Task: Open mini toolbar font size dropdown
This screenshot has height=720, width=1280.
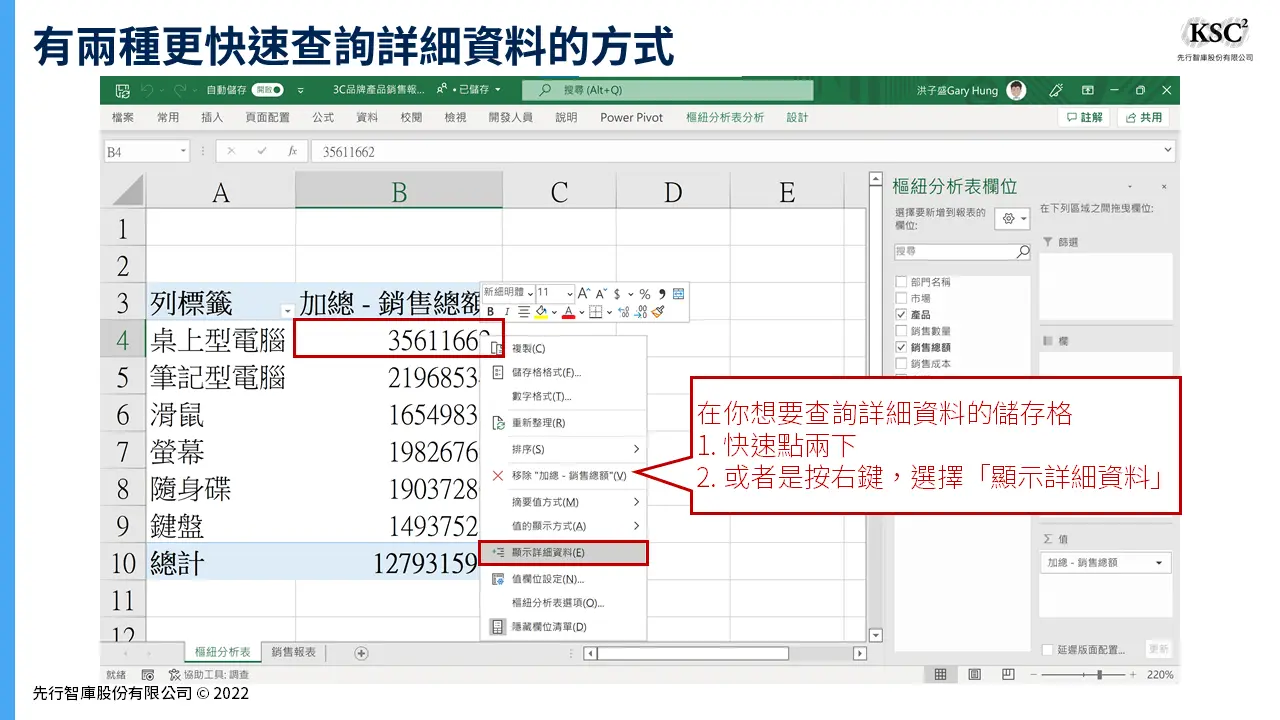Action: coord(570,294)
